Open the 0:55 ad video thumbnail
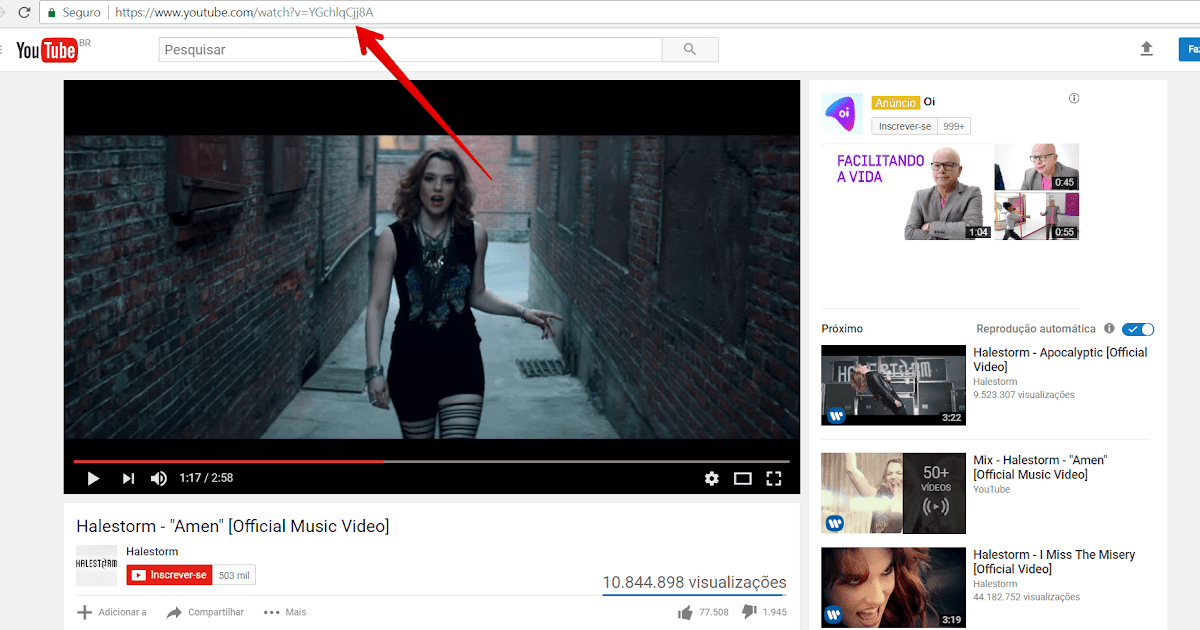1200x630 pixels. pos(1037,216)
